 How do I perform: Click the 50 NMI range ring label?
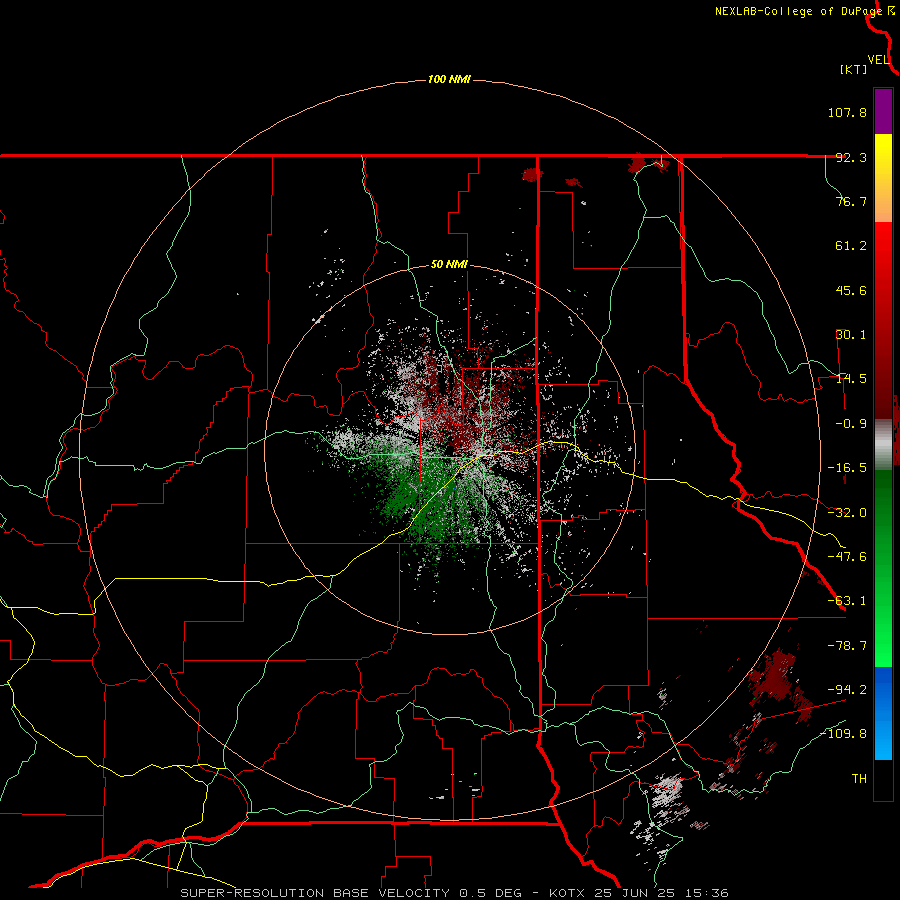449,265
